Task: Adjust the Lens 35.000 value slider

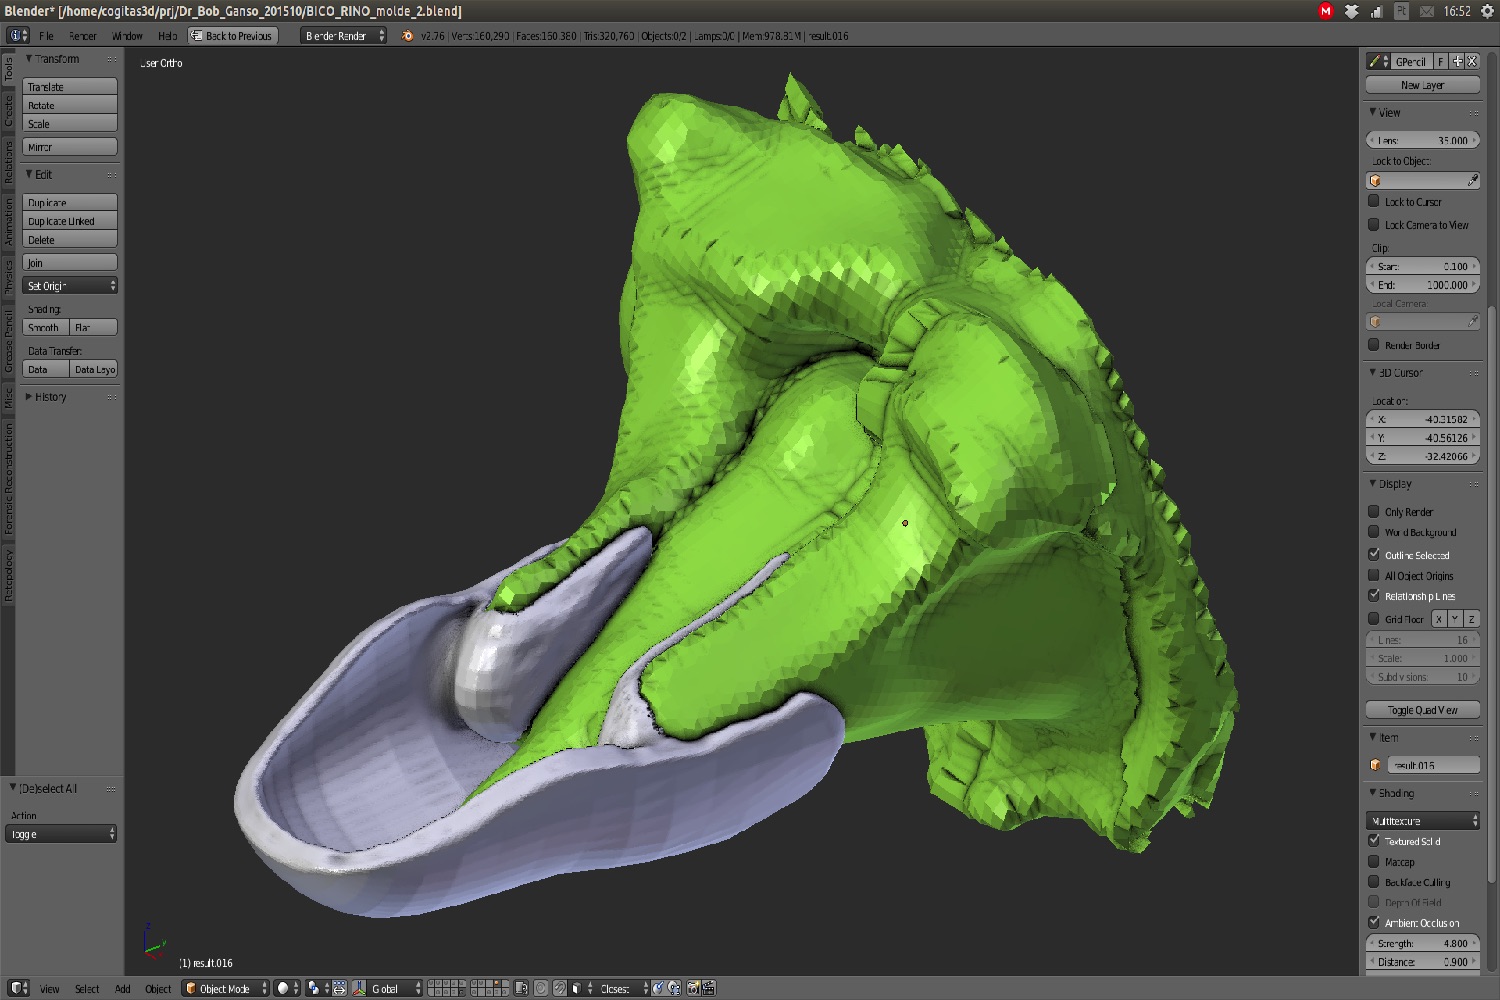Action: [x=1423, y=140]
